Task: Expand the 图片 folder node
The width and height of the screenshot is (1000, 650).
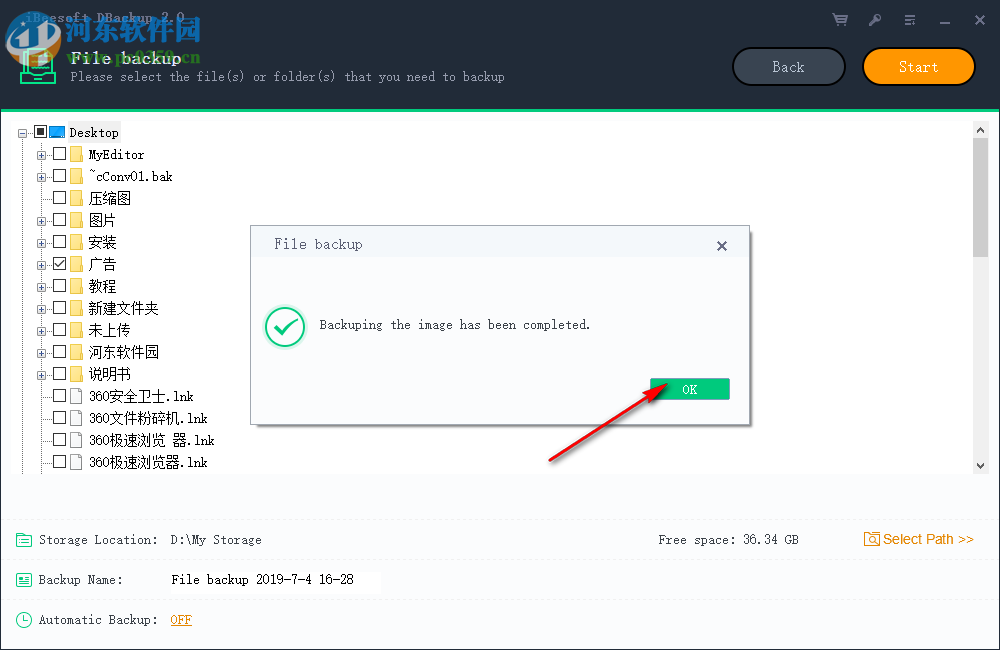Action: (x=40, y=219)
